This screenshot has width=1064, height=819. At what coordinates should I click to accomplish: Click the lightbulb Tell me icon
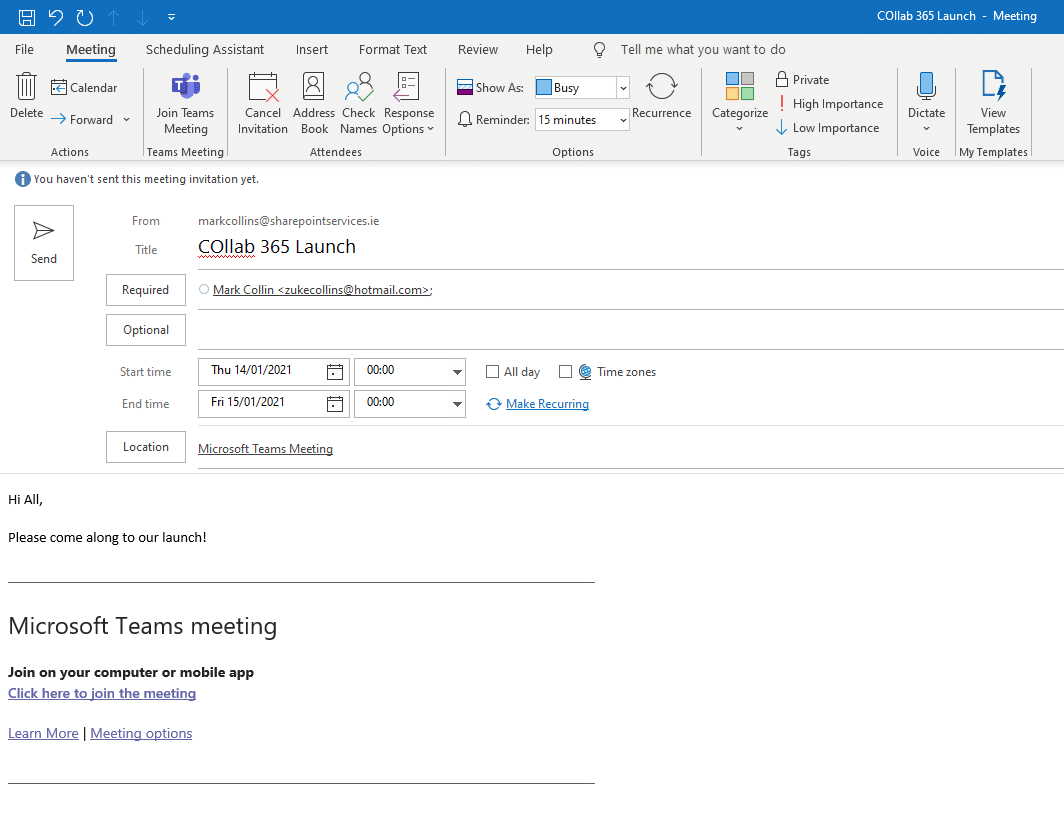(599, 50)
